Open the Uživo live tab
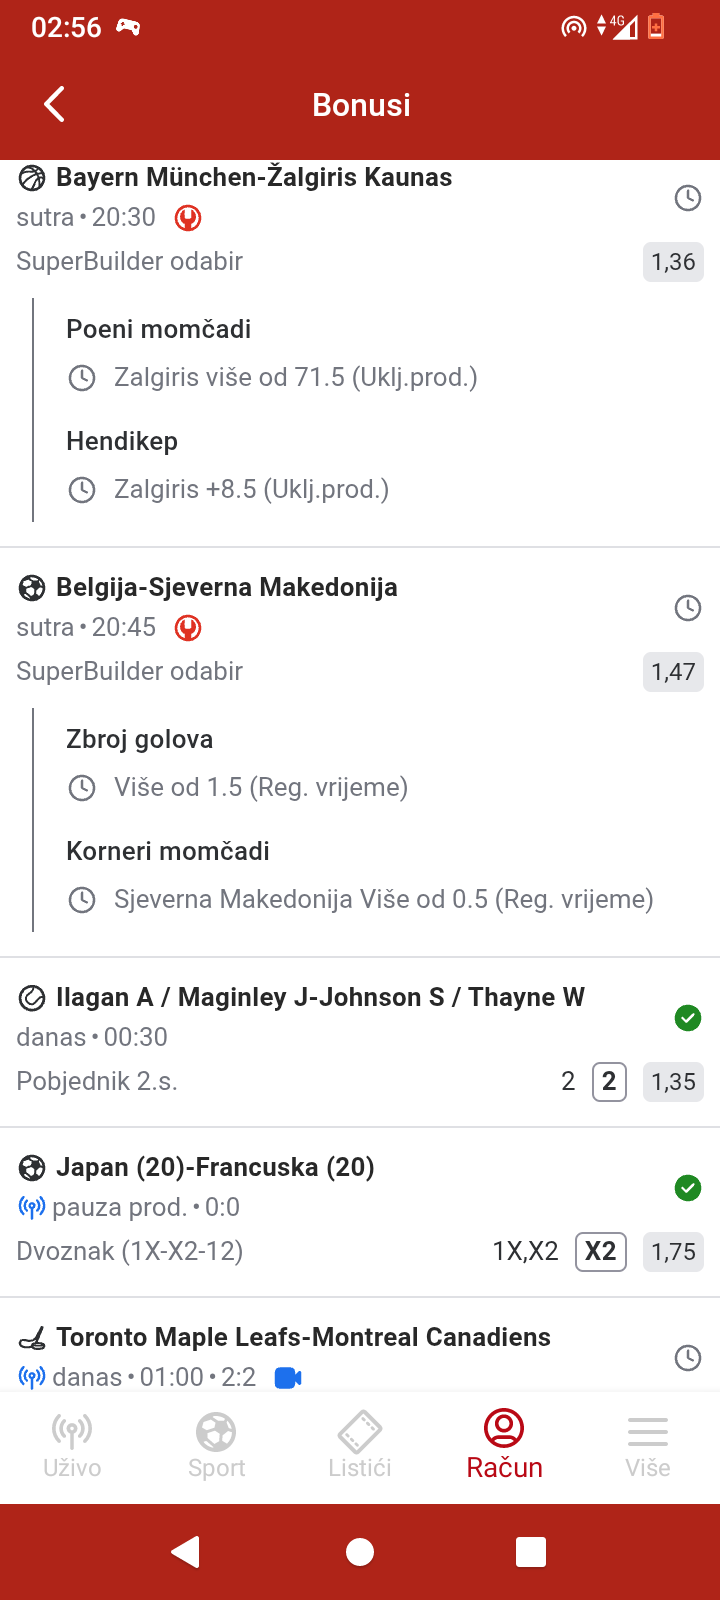This screenshot has width=720, height=1600. (x=72, y=1446)
